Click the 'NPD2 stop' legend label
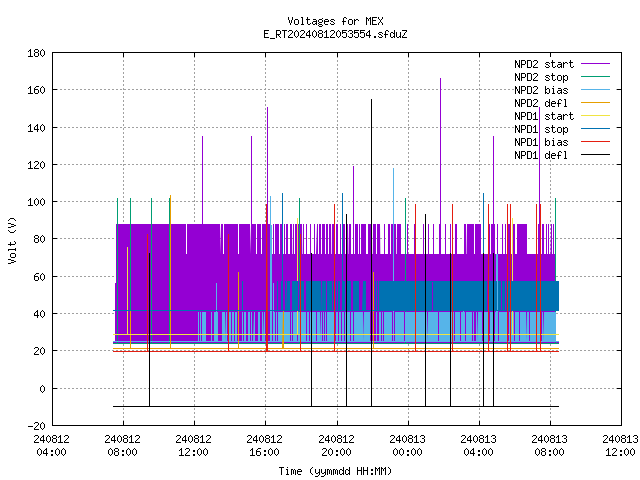640x480 pixels. (x=541, y=77)
